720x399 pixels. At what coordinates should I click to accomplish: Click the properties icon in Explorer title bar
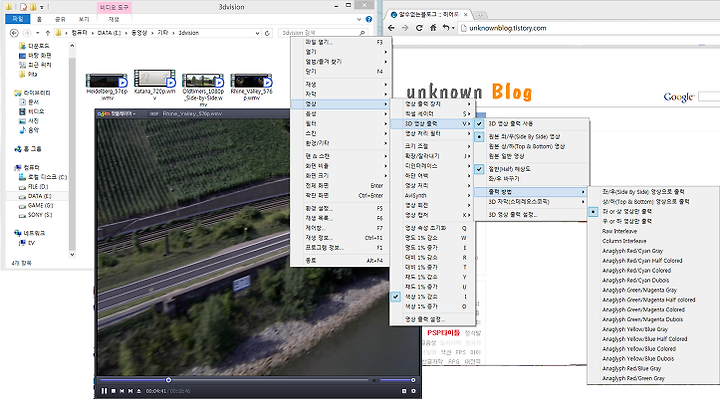click(23, 7)
